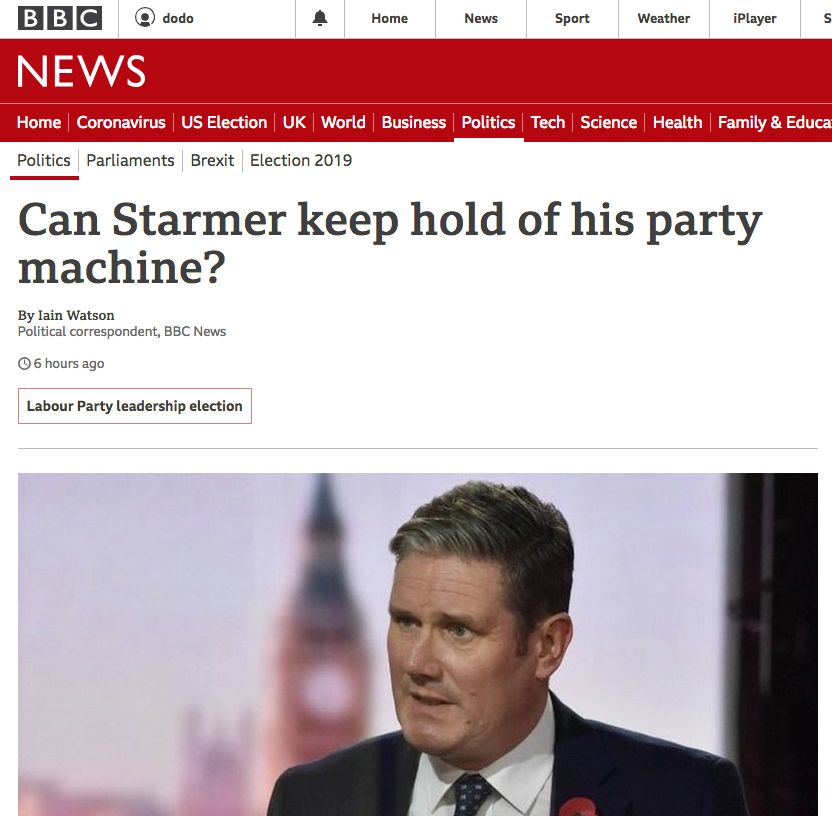832x816 pixels.
Task: Open iPlayer from the top bar
Action: point(755,19)
